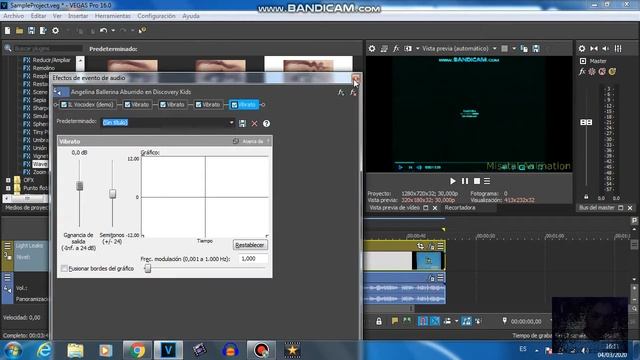This screenshot has width=640, height=360.
Task: Open VEGAS Pro in the taskbar
Action: (168, 350)
